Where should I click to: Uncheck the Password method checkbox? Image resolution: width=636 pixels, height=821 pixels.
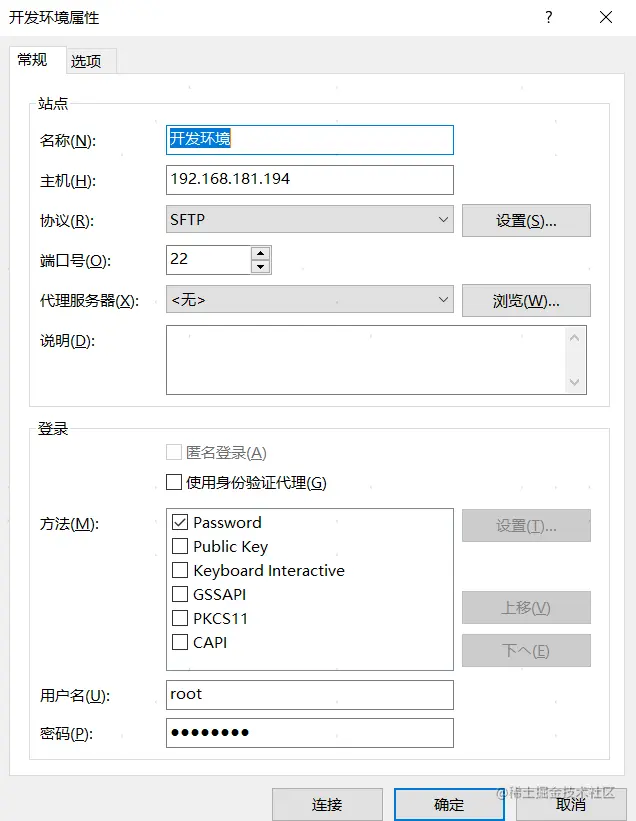pyautogui.click(x=180, y=522)
